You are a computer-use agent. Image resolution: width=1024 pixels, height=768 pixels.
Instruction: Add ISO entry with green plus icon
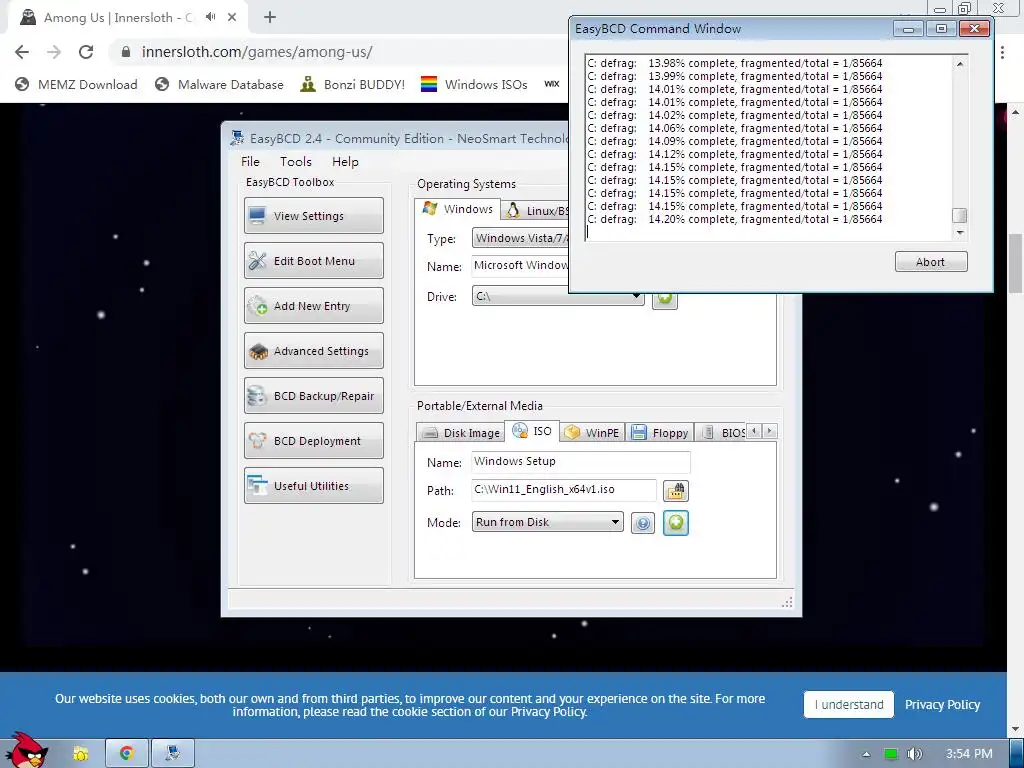(x=675, y=522)
